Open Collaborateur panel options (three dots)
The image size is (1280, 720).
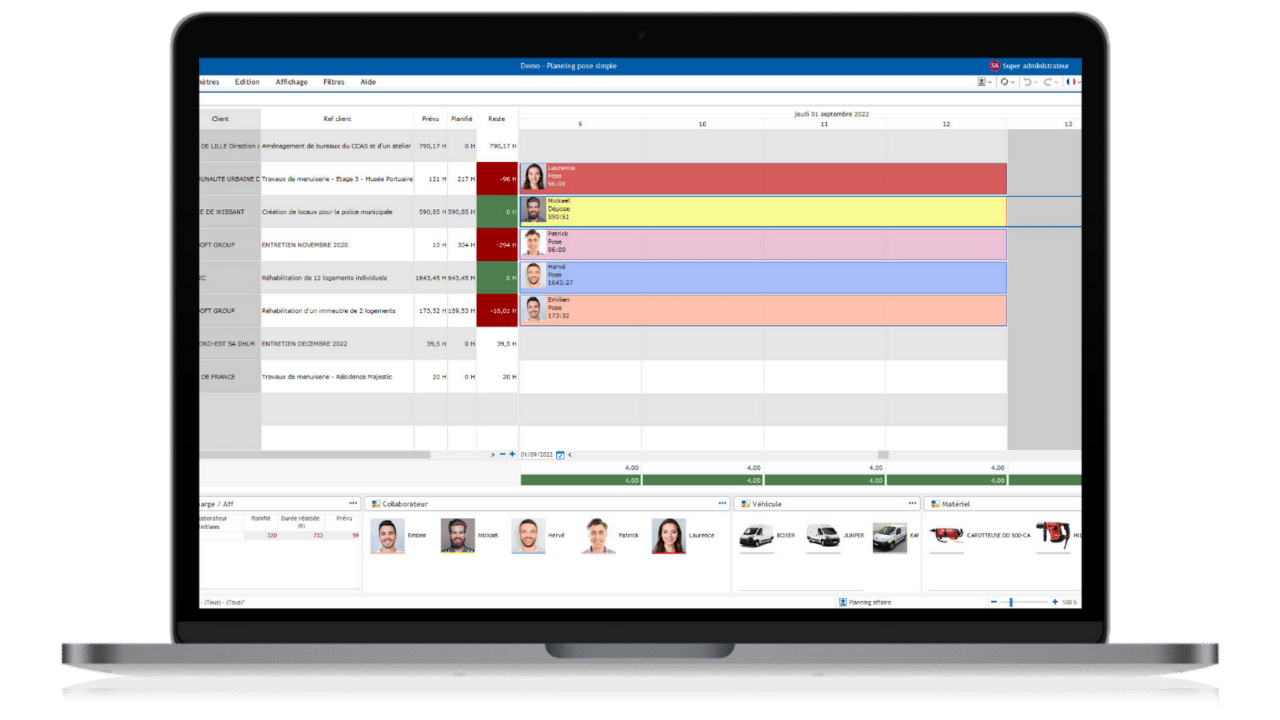pos(722,503)
